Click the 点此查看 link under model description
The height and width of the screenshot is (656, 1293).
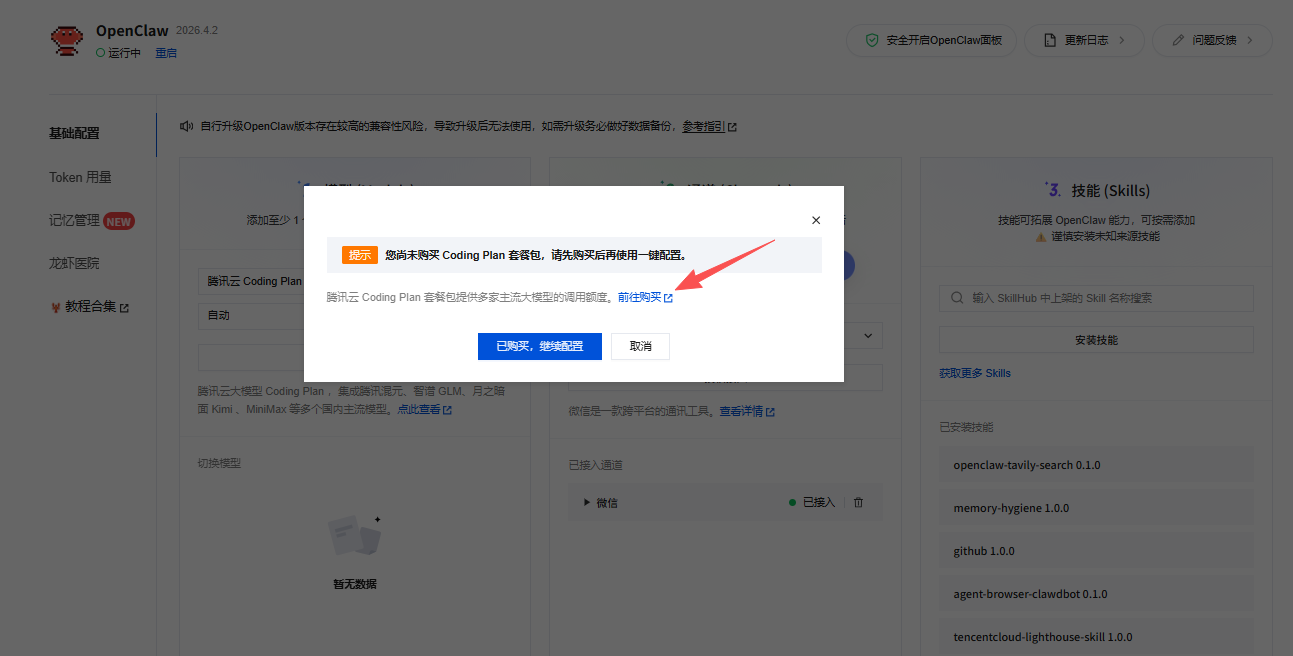tap(419, 410)
